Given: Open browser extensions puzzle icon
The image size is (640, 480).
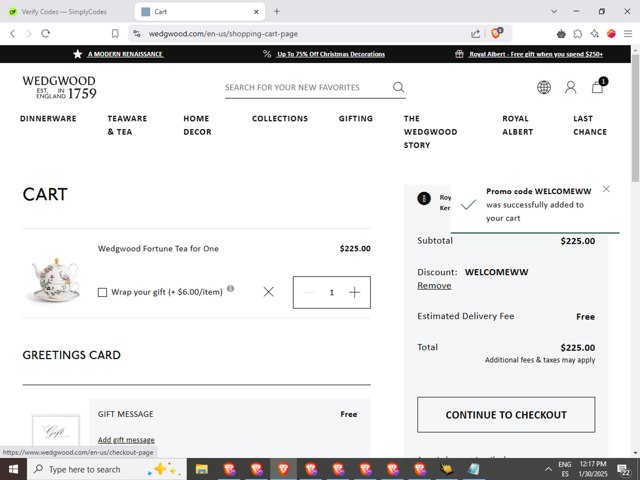Looking at the screenshot, I should pyautogui.click(x=578, y=34).
